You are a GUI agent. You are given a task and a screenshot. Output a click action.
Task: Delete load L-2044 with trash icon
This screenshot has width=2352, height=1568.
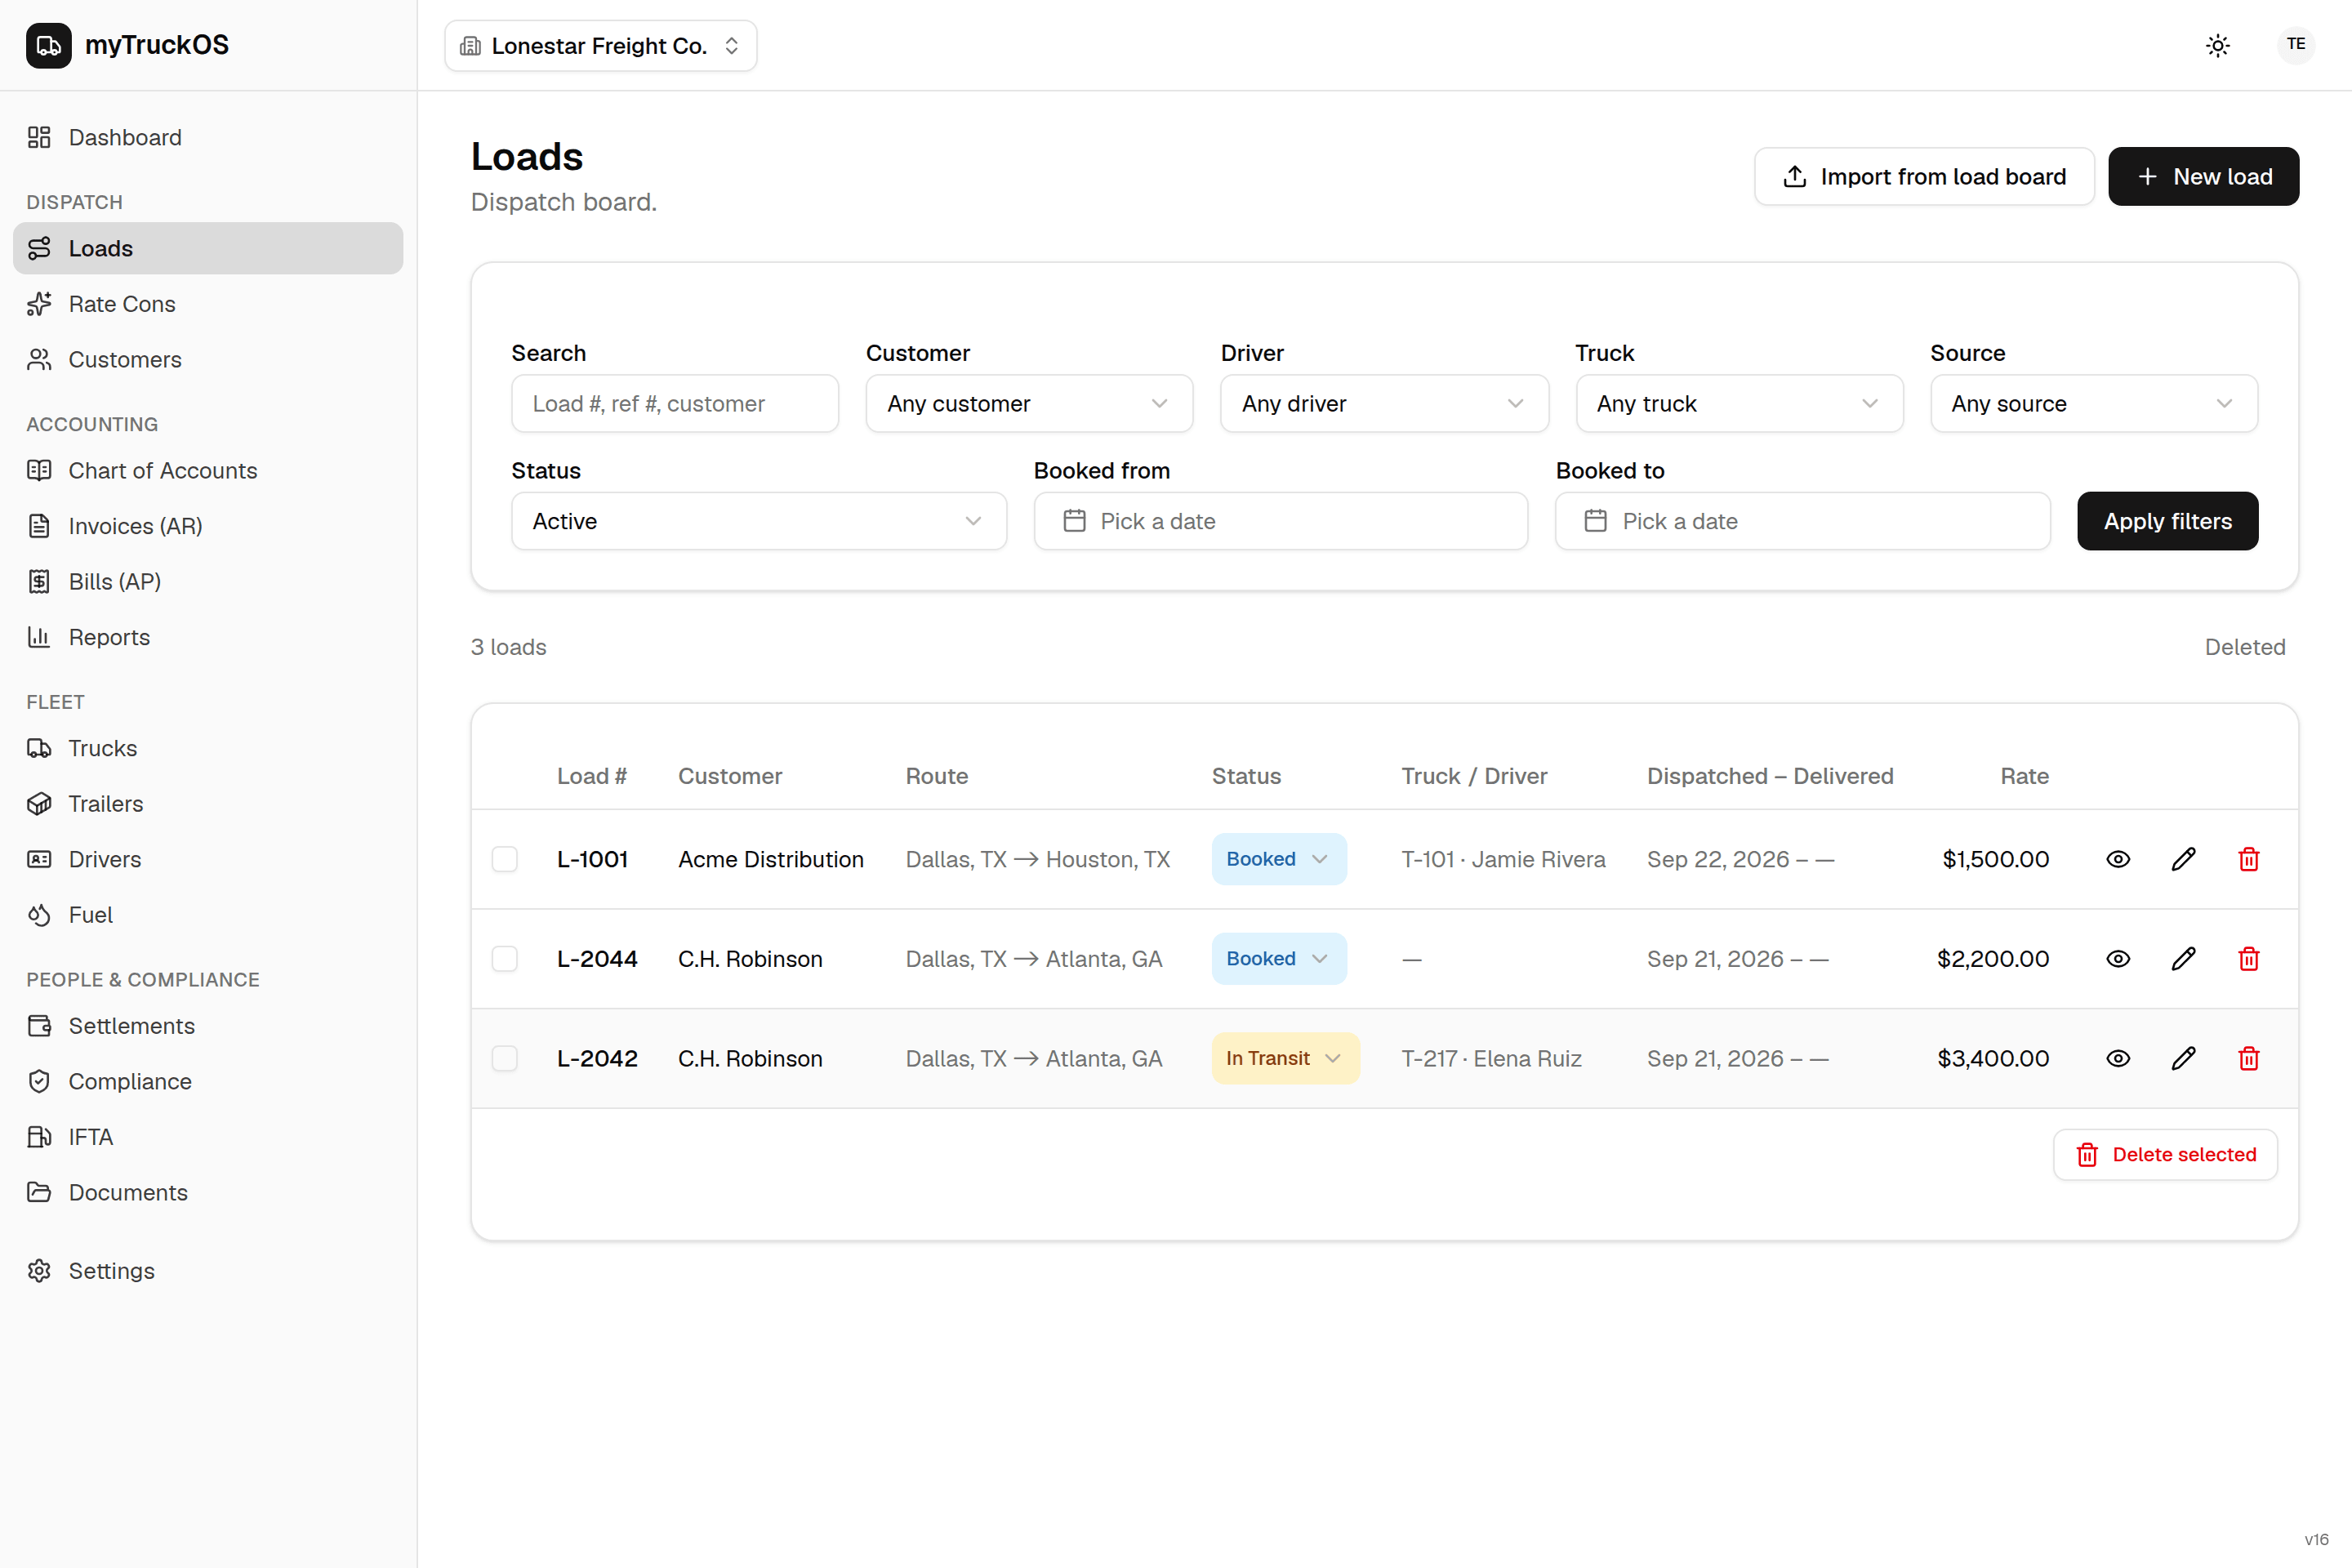click(x=2248, y=958)
